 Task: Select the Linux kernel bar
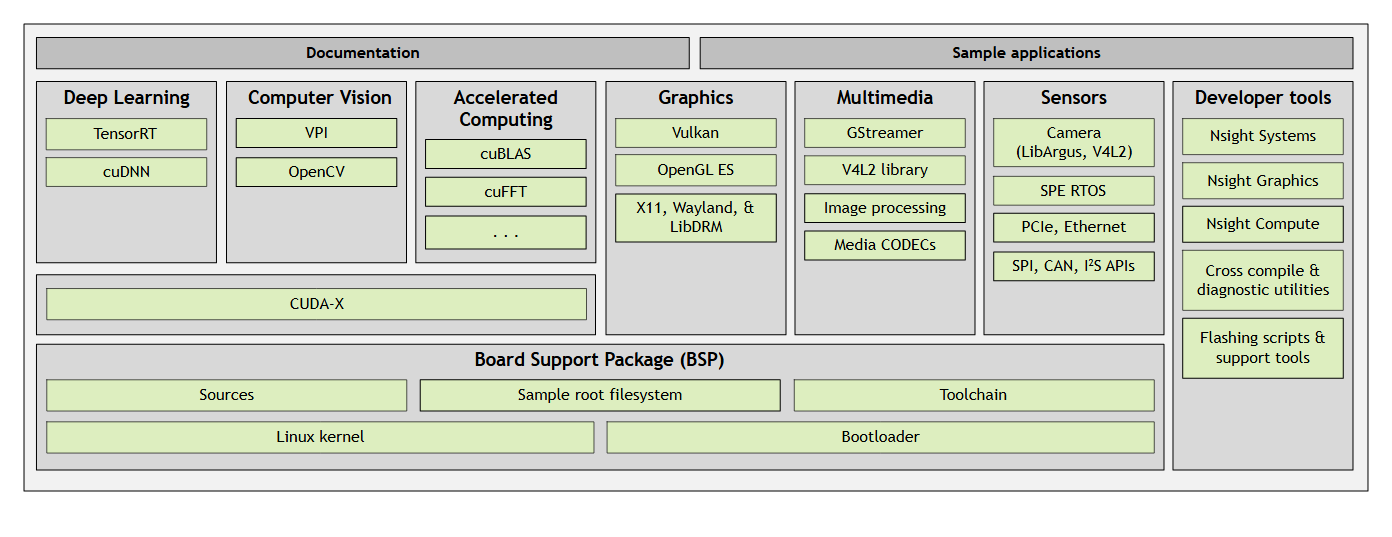tap(320, 437)
